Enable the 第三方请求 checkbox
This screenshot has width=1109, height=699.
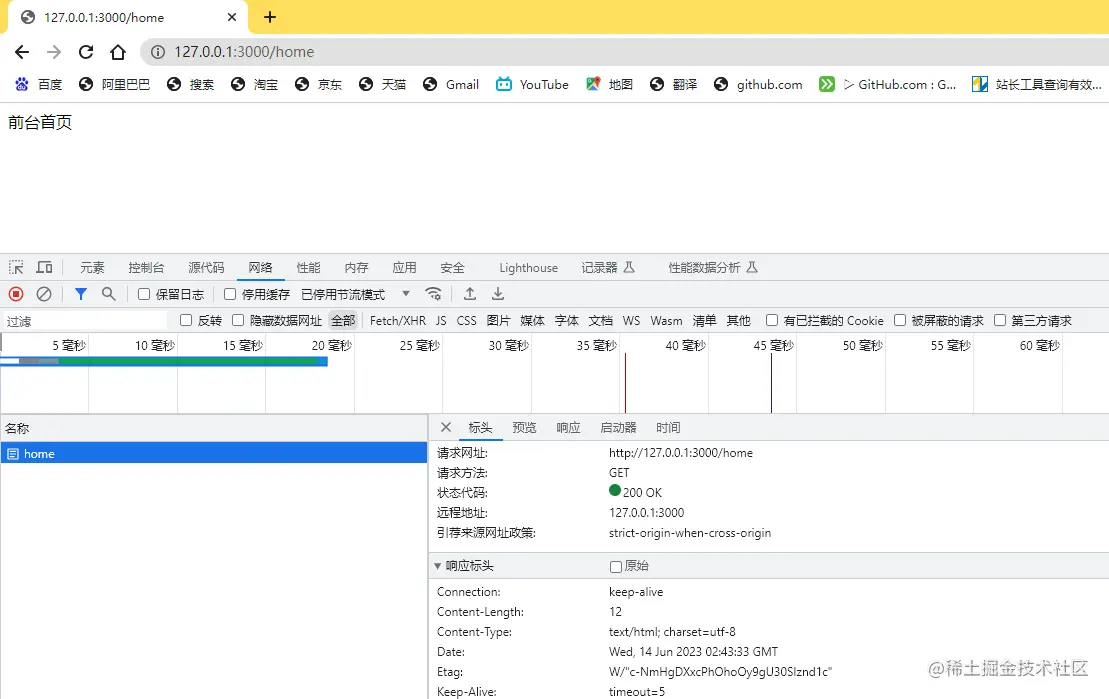click(x=1000, y=320)
